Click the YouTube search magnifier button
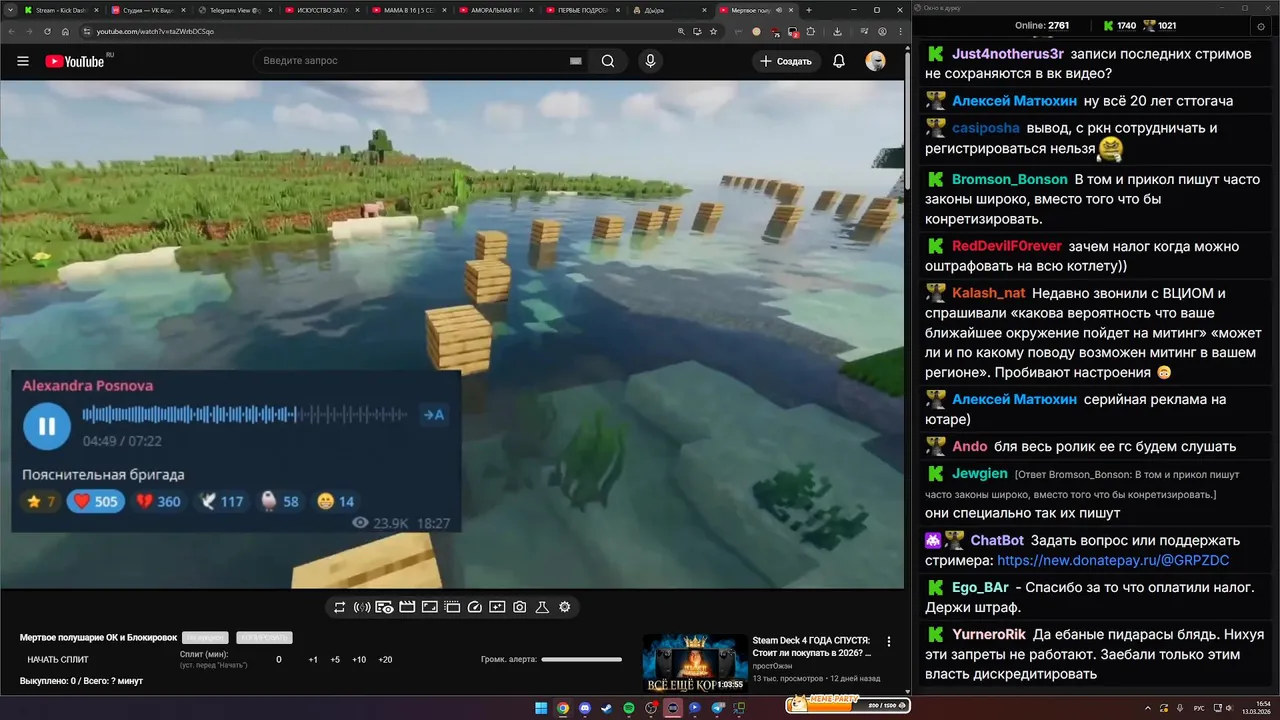 click(608, 61)
